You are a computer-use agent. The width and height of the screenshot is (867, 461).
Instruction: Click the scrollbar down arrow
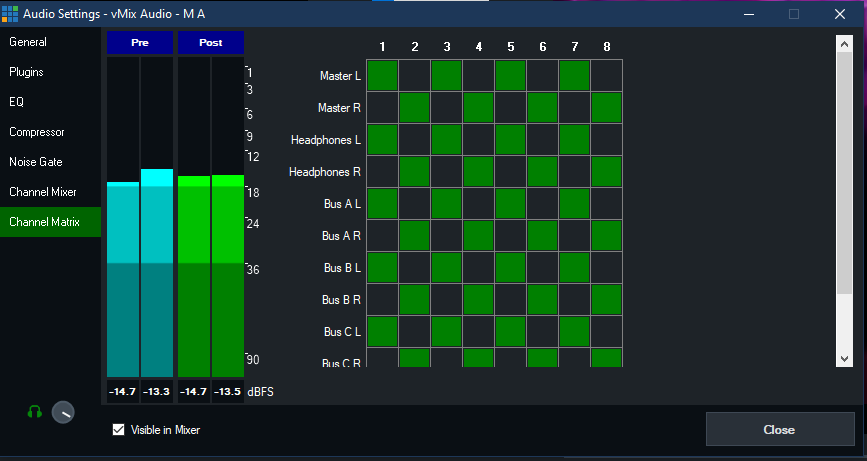[845, 358]
